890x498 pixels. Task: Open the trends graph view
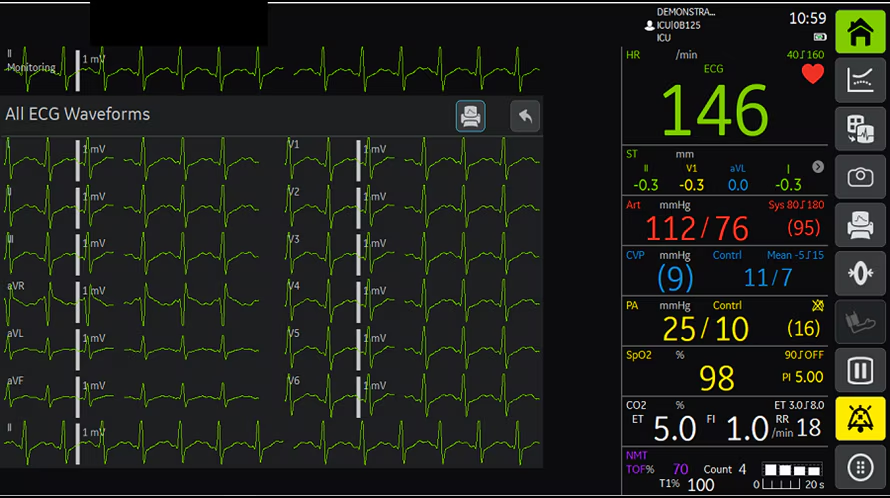coord(860,81)
